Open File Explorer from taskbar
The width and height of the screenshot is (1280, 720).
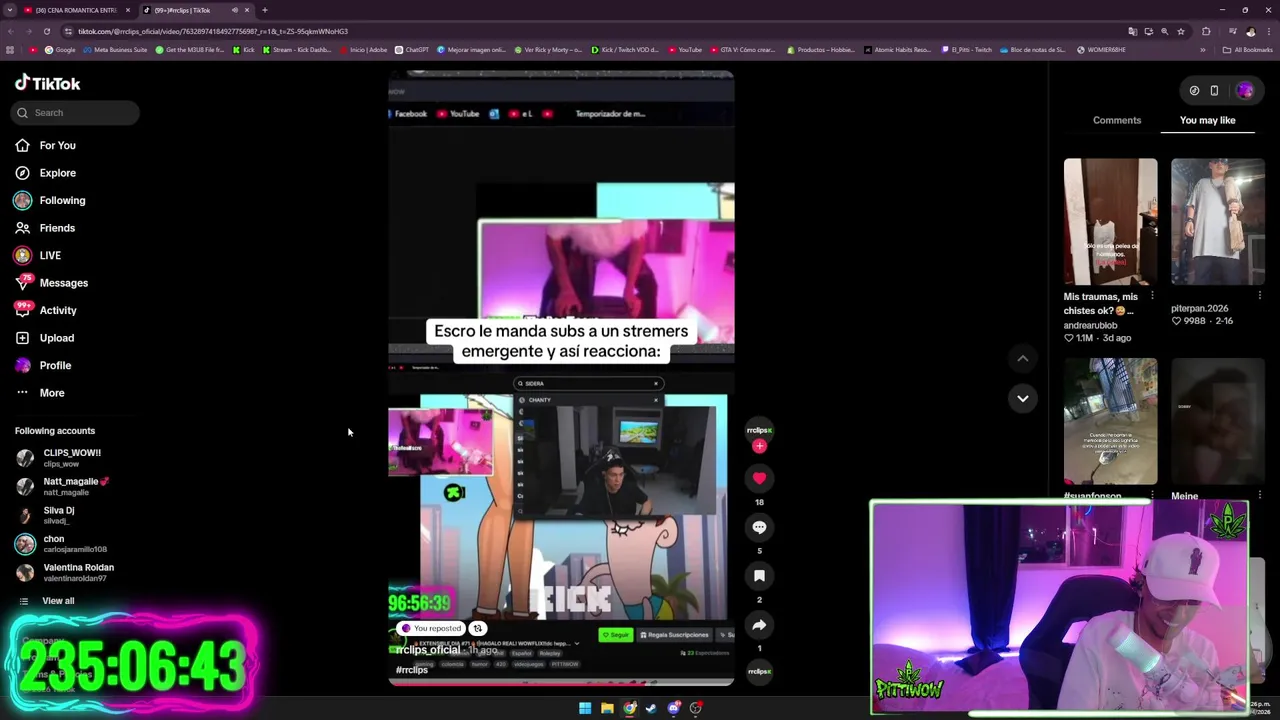point(607,708)
